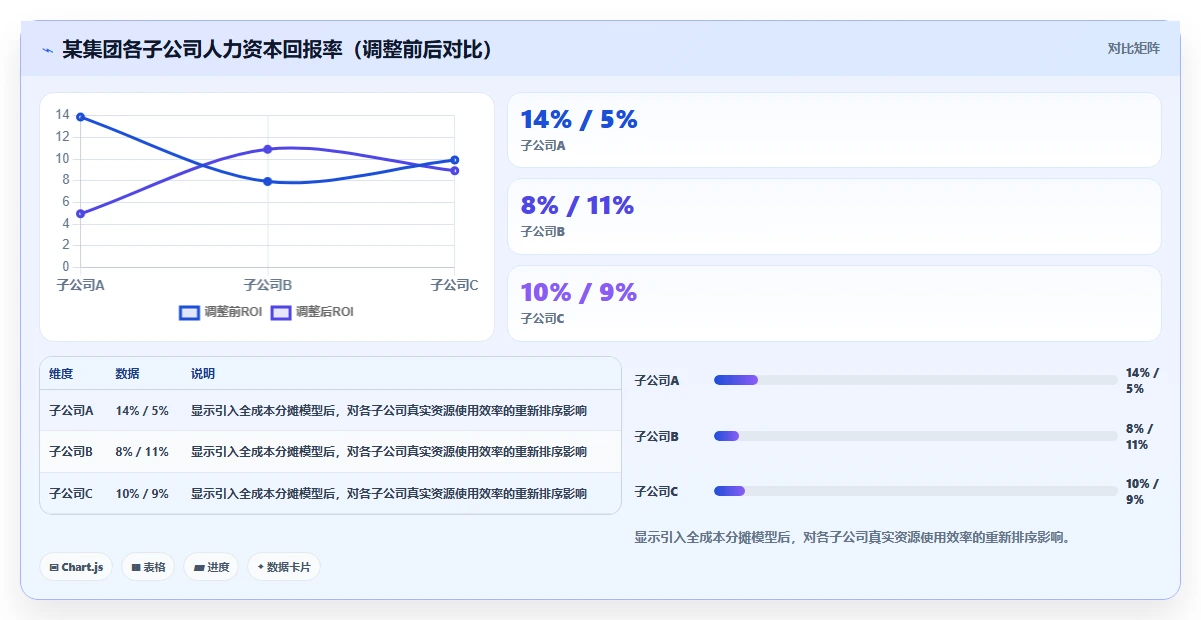1201x620 pixels.
Task: Click the 子公司B progress bar
Action: (x=915, y=436)
